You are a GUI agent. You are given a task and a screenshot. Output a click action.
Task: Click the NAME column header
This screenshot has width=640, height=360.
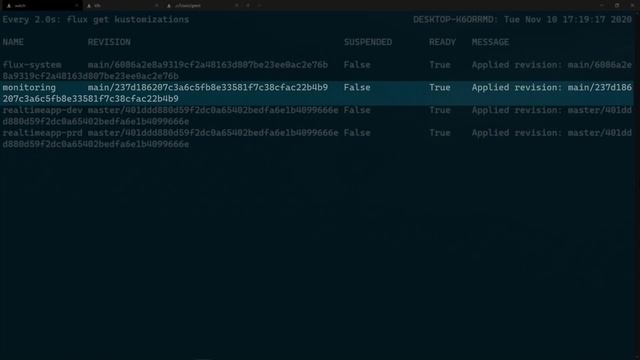click(x=13, y=42)
